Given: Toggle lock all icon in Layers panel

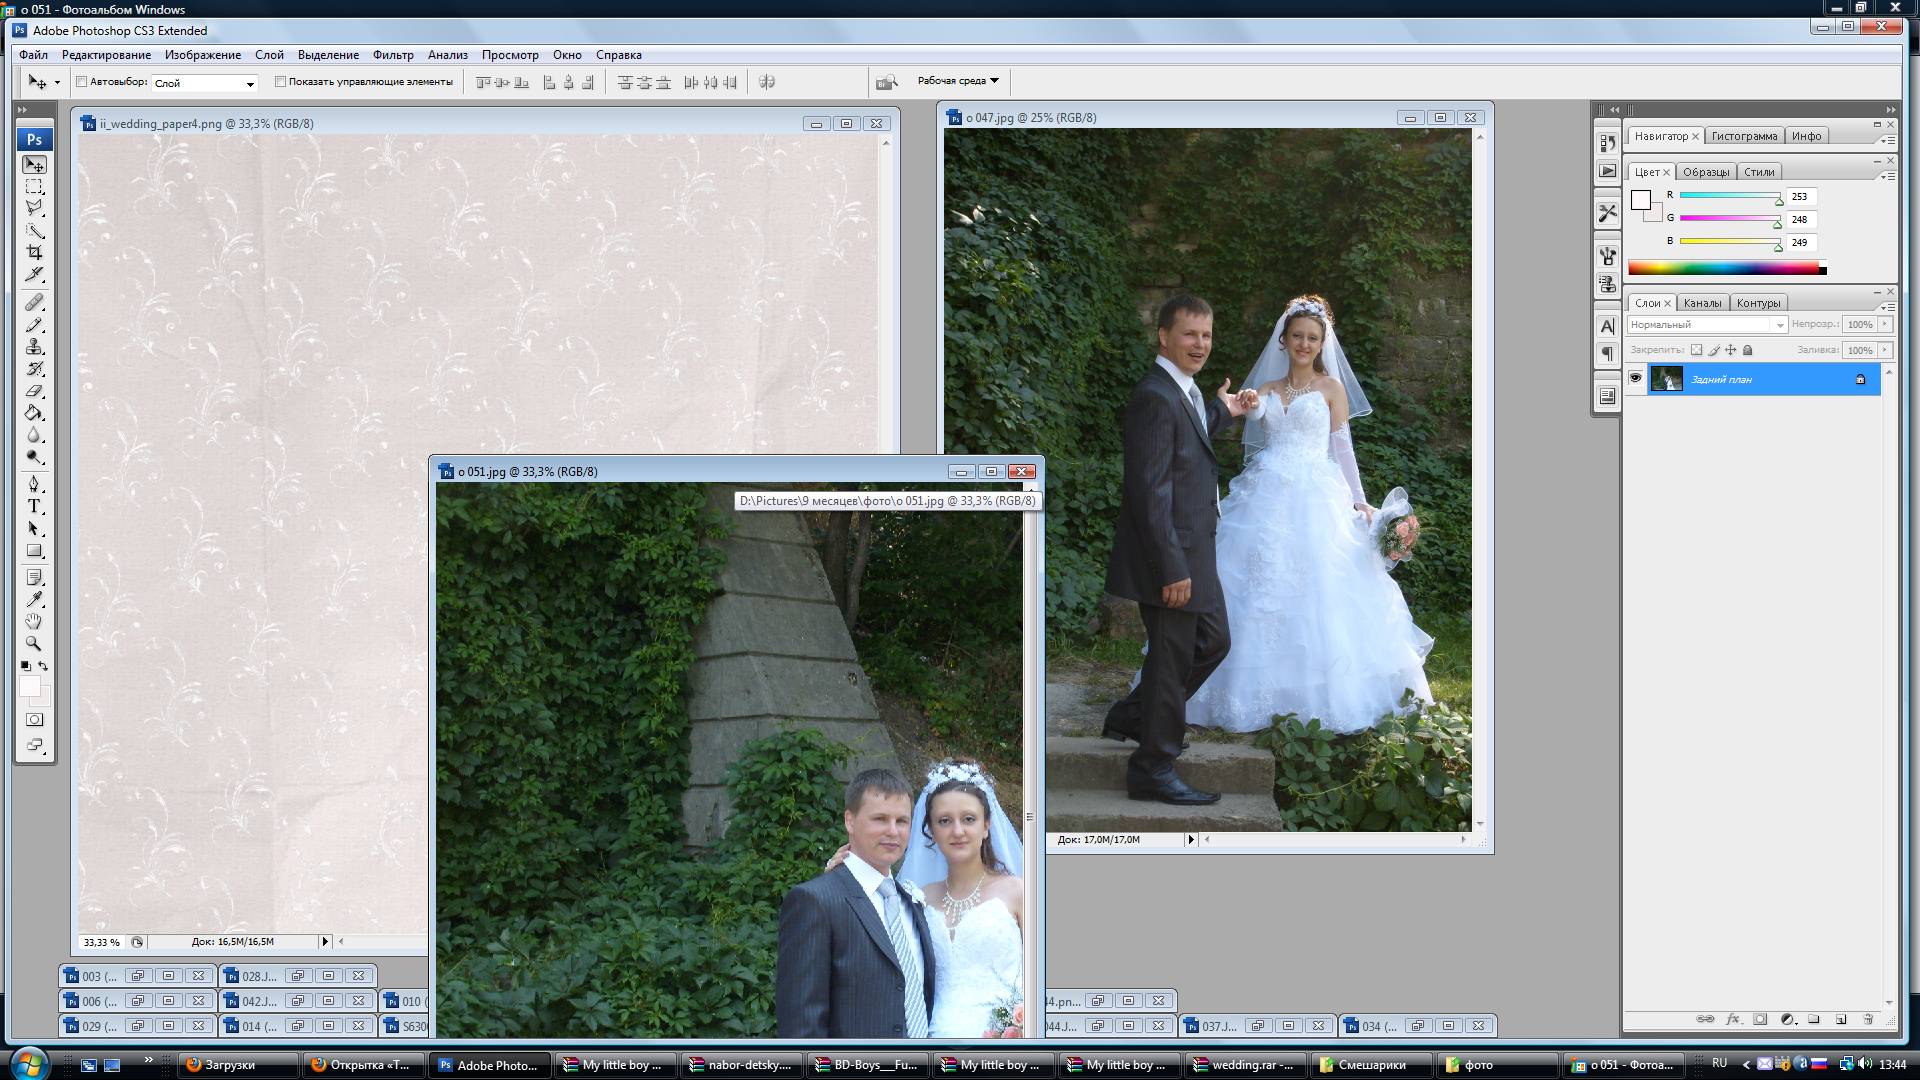Looking at the screenshot, I should pyautogui.click(x=1748, y=350).
